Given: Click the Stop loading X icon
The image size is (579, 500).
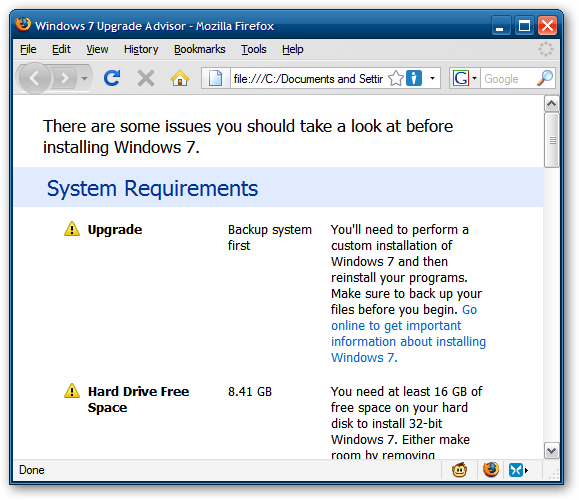Looking at the screenshot, I should point(146,78).
